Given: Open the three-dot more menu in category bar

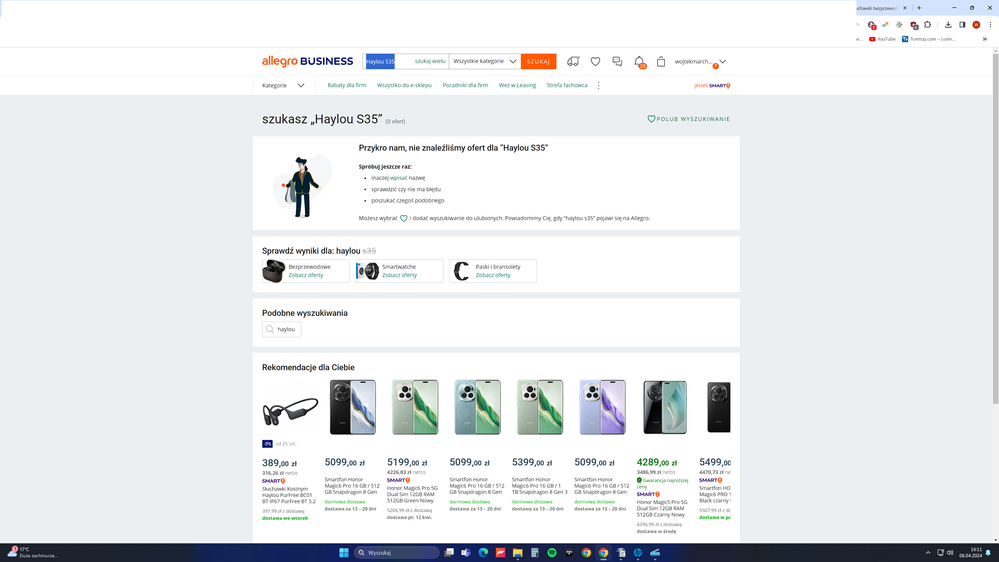Looking at the screenshot, I should tap(598, 85).
